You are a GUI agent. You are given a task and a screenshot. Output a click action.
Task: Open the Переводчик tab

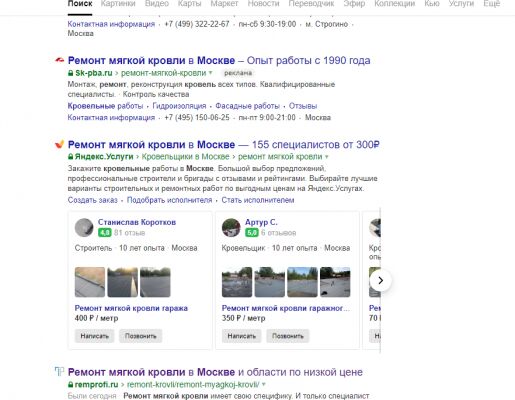coord(311,4)
